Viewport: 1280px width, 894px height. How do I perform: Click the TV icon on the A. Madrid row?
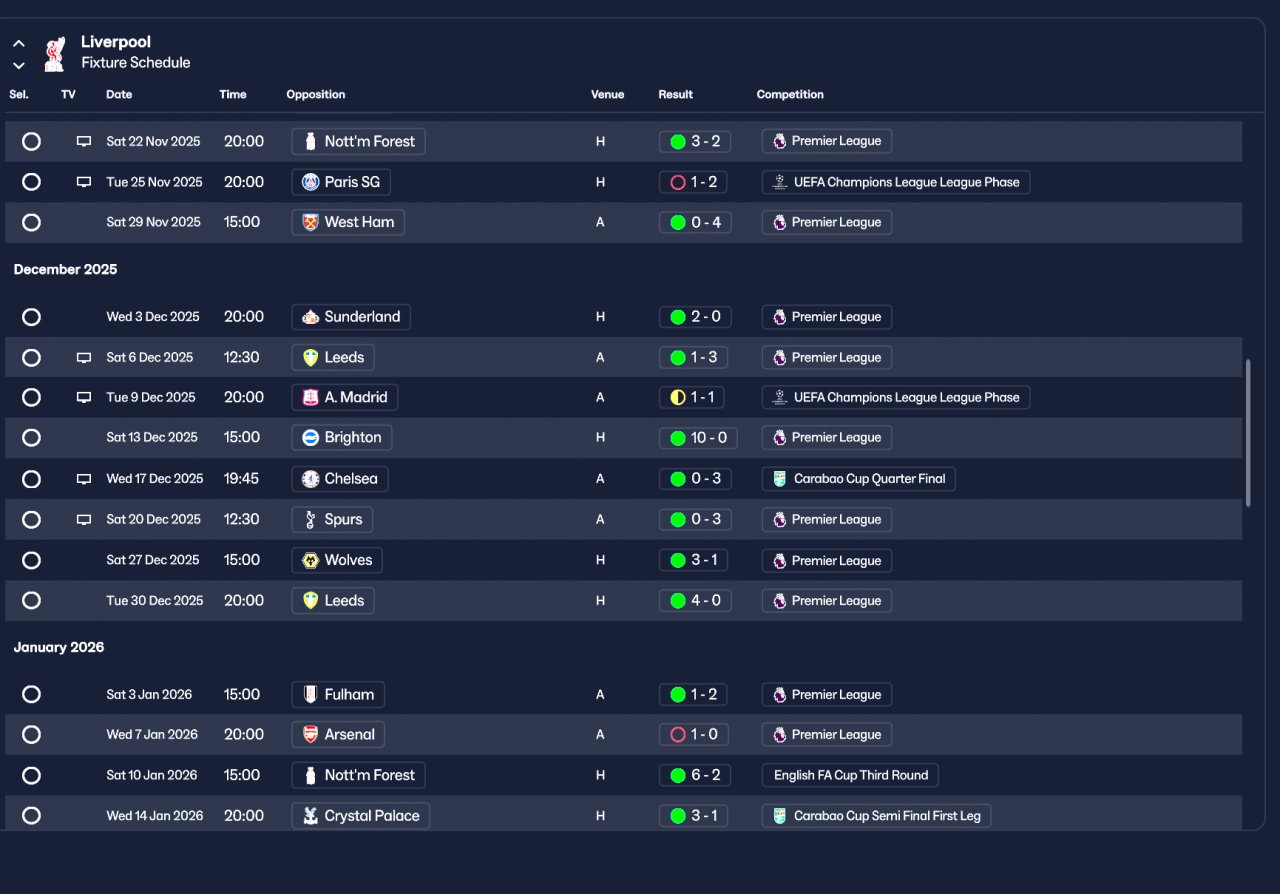[x=84, y=397]
